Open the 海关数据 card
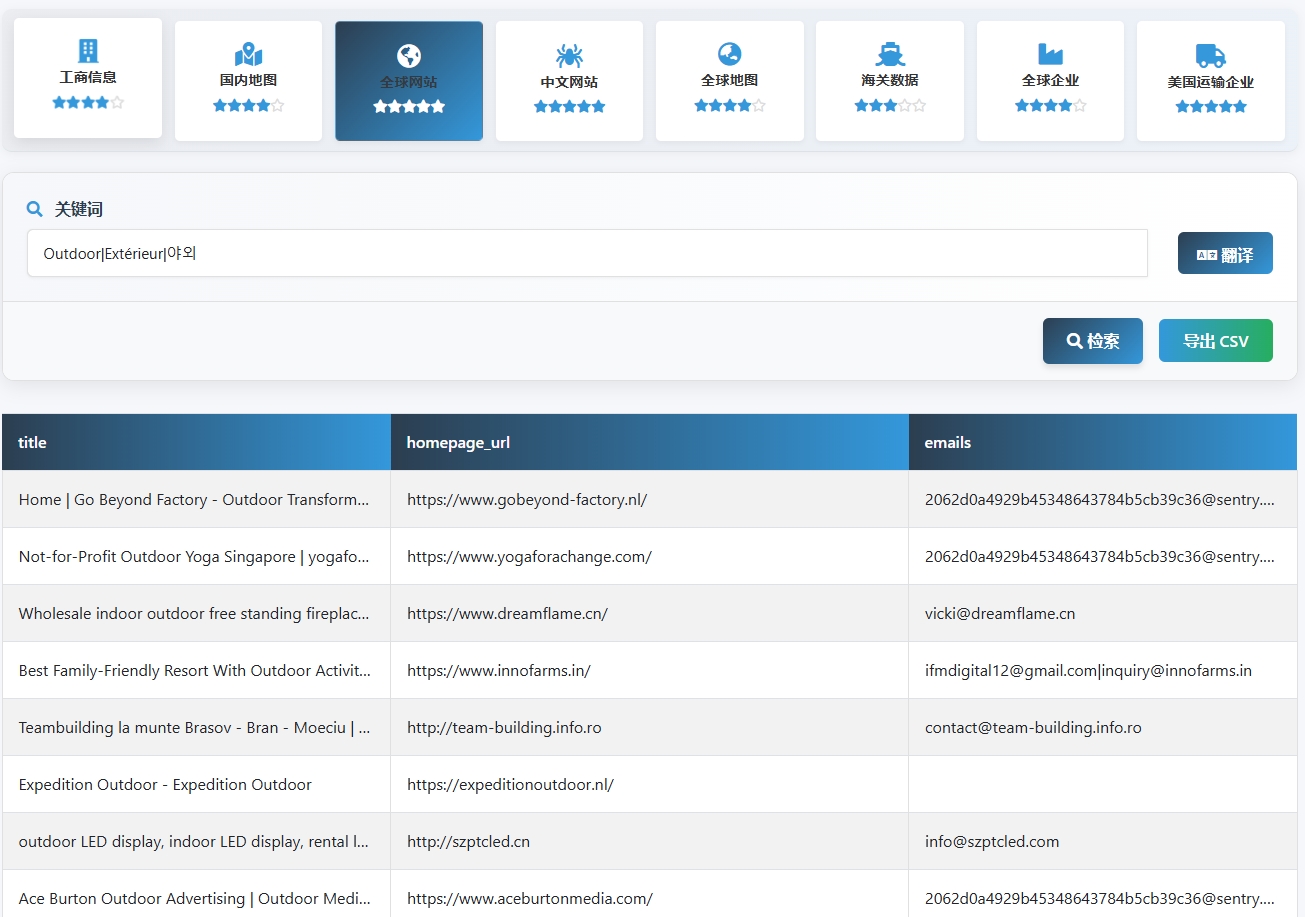The height and width of the screenshot is (917, 1305). [x=890, y=81]
